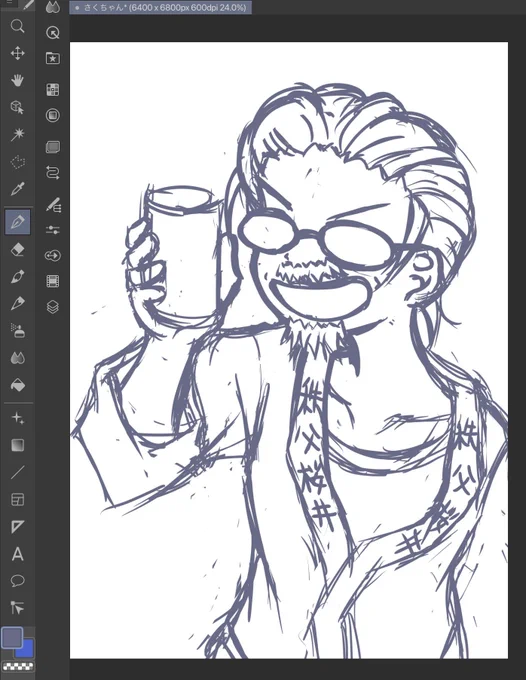Select the Gradient square tool
Screen dimensions: 526x680
point(17,445)
